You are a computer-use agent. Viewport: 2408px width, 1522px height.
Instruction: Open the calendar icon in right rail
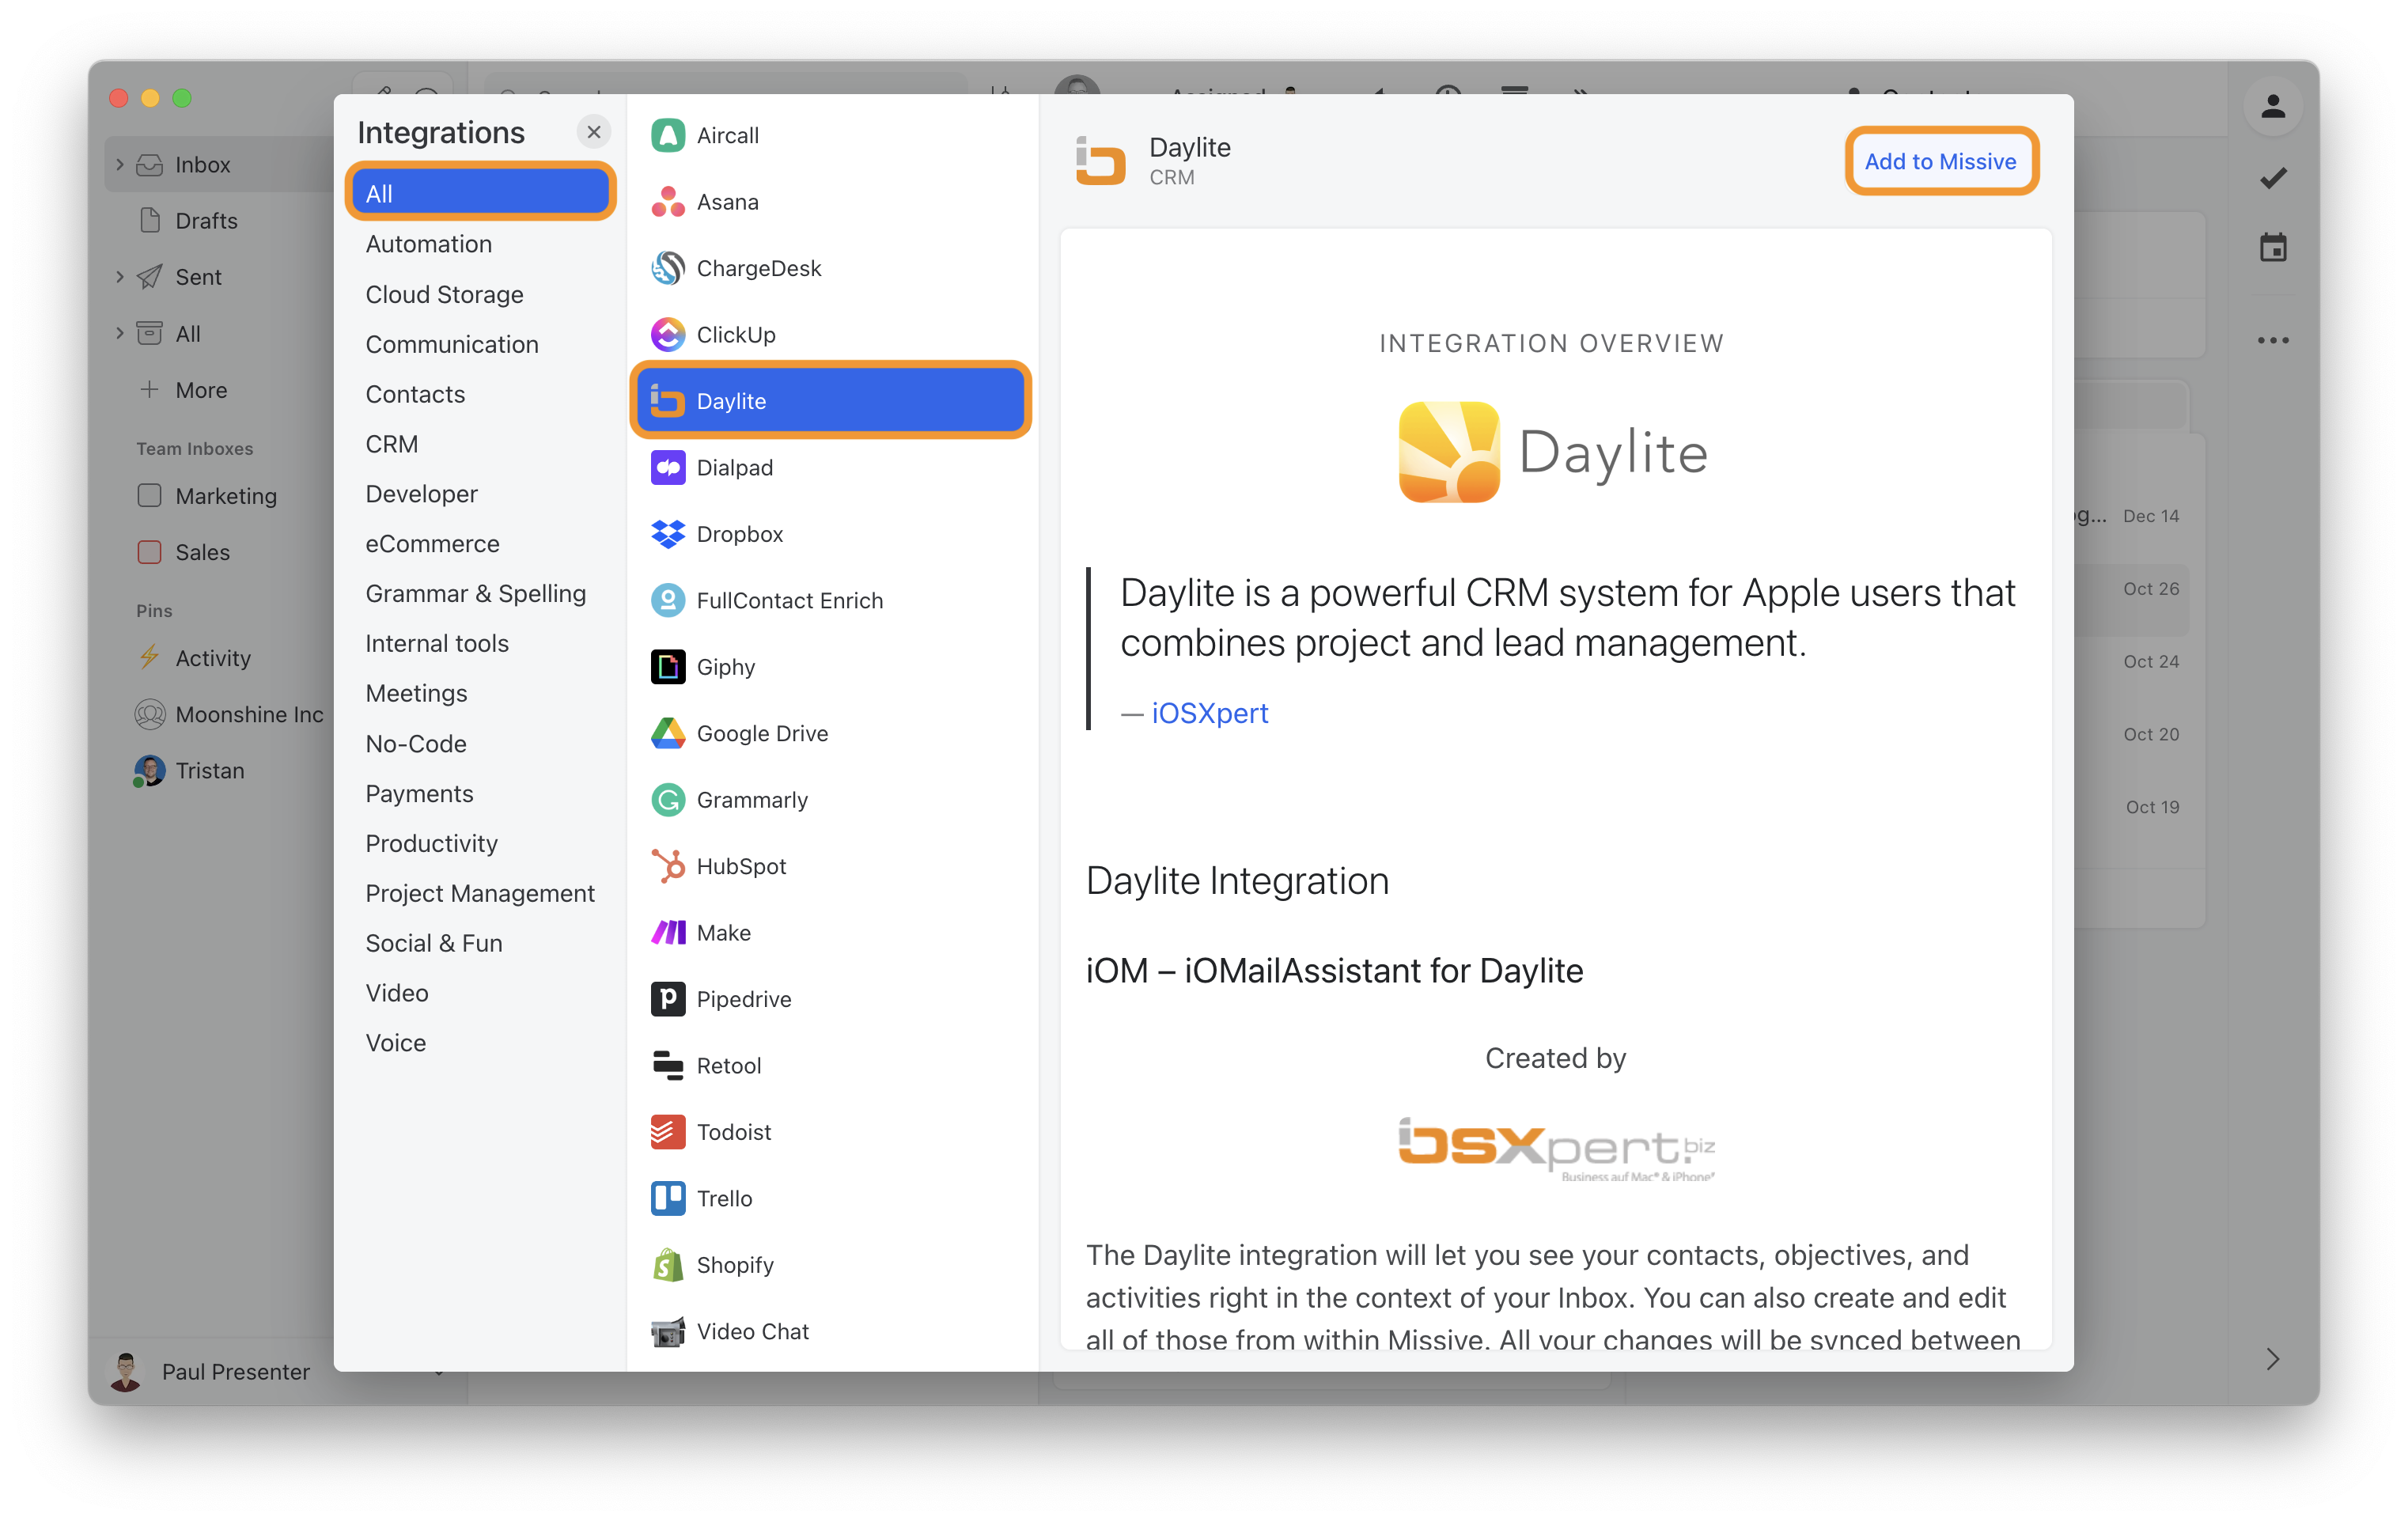pos(2273,247)
